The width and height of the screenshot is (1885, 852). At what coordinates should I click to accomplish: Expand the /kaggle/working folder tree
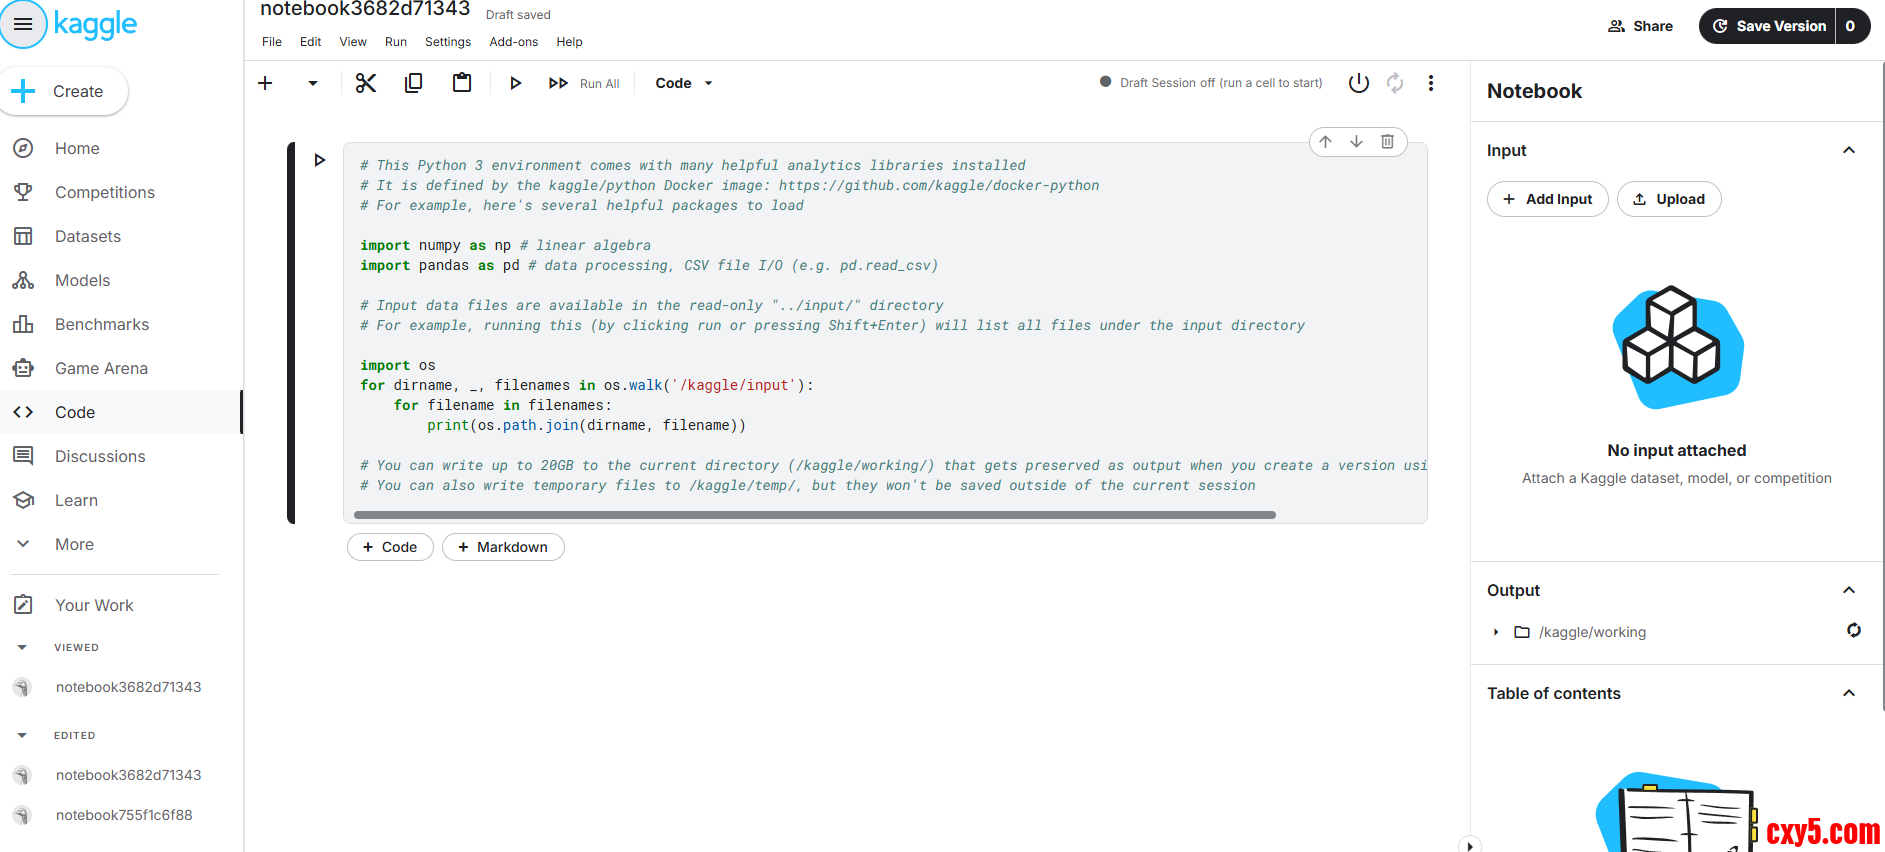[1496, 632]
